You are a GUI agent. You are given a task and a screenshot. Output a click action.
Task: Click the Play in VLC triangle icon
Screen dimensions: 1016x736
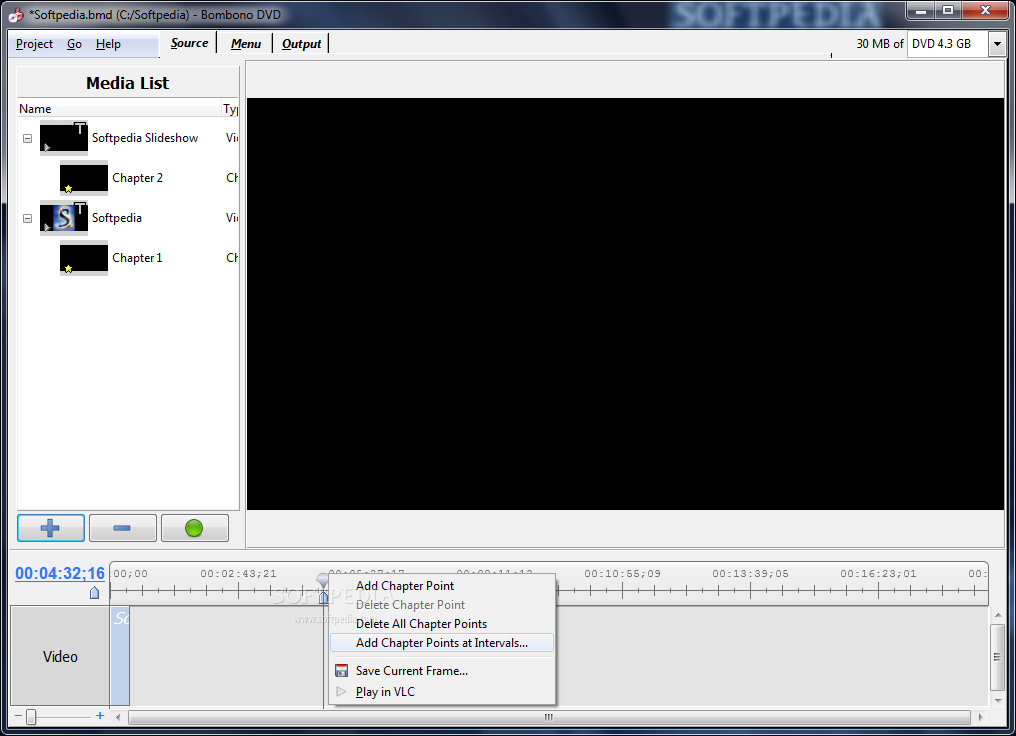coord(341,692)
